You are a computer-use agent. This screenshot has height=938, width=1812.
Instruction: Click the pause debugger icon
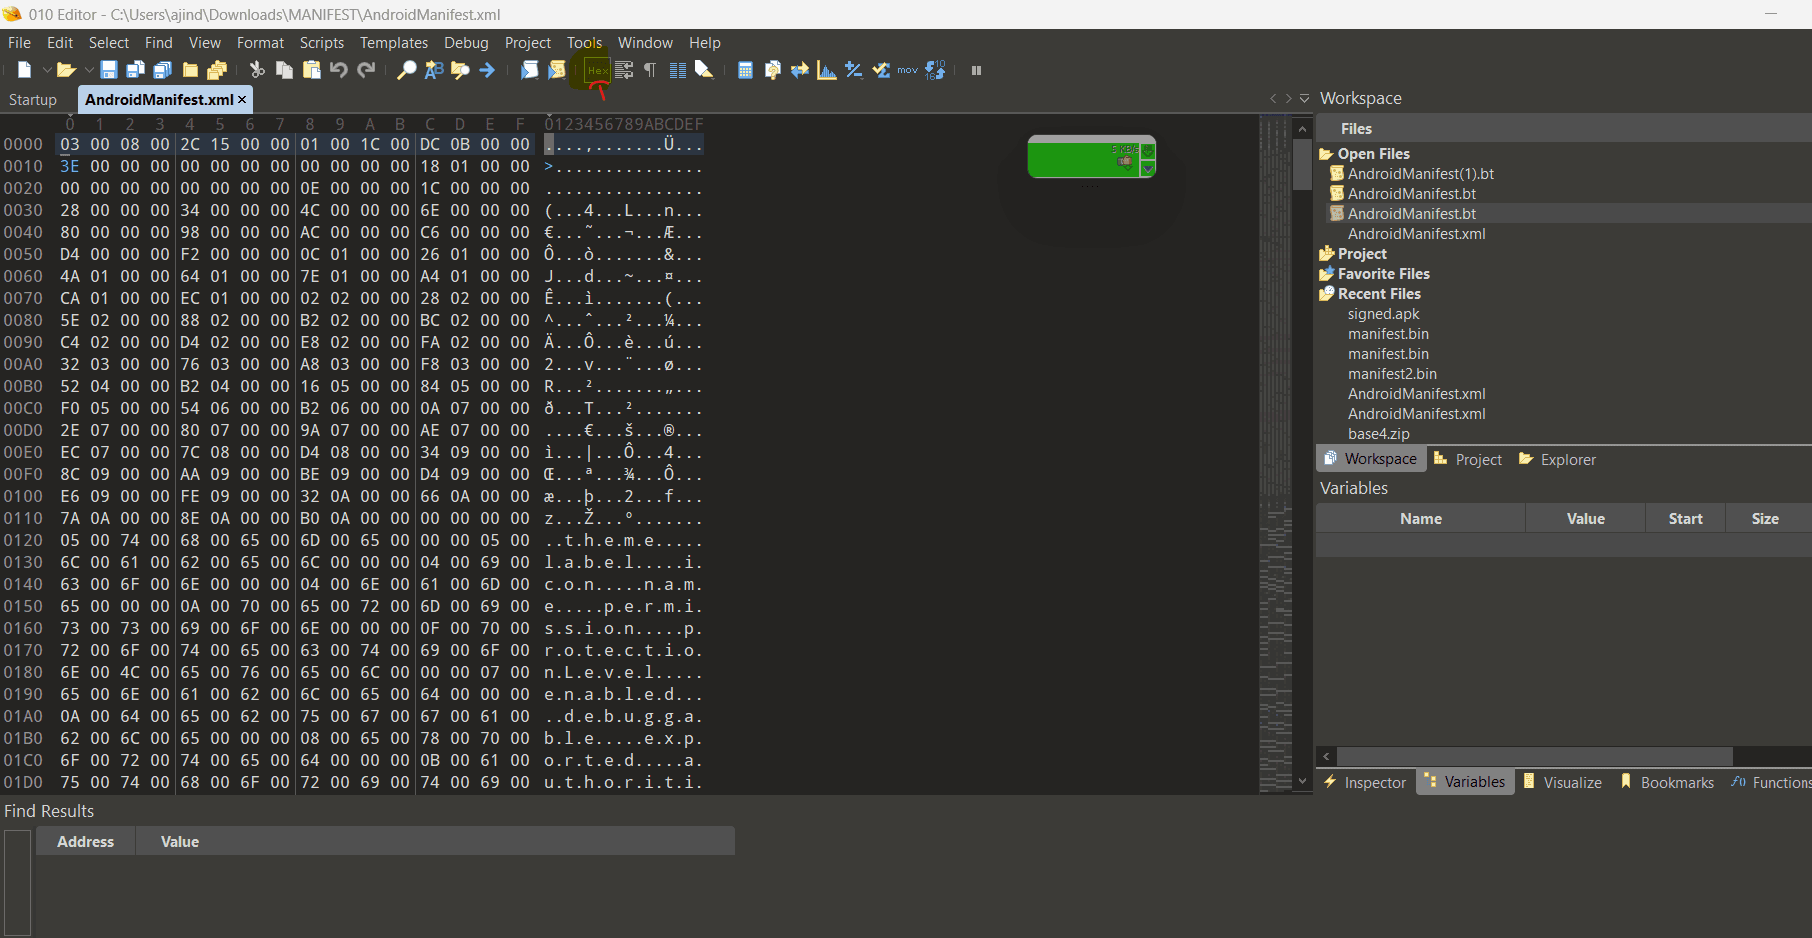977,70
